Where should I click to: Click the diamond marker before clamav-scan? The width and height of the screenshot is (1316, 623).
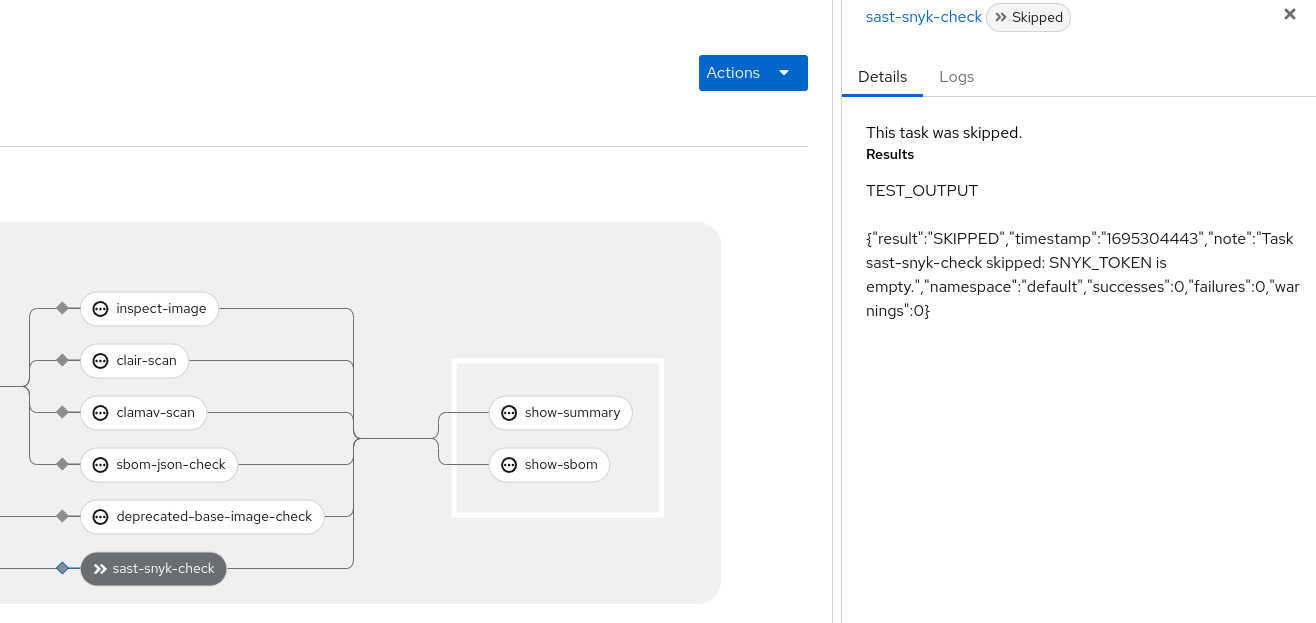(x=62, y=412)
